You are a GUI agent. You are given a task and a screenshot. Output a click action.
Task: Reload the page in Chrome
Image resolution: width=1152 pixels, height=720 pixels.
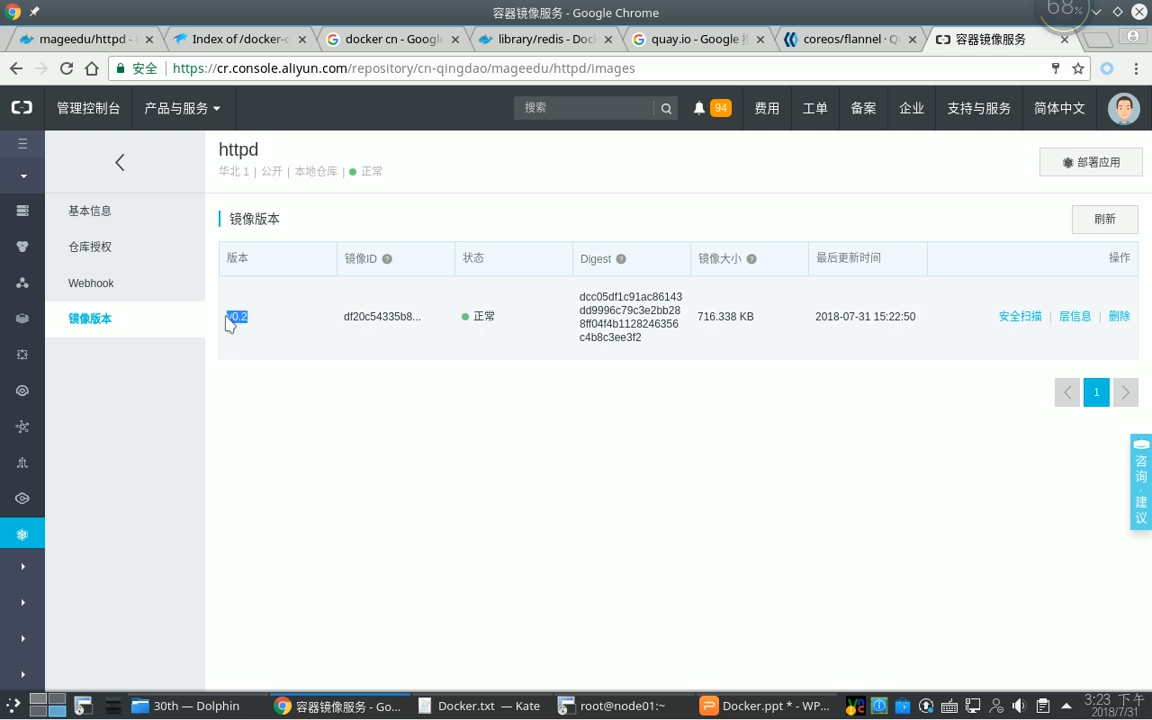pos(66,68)
